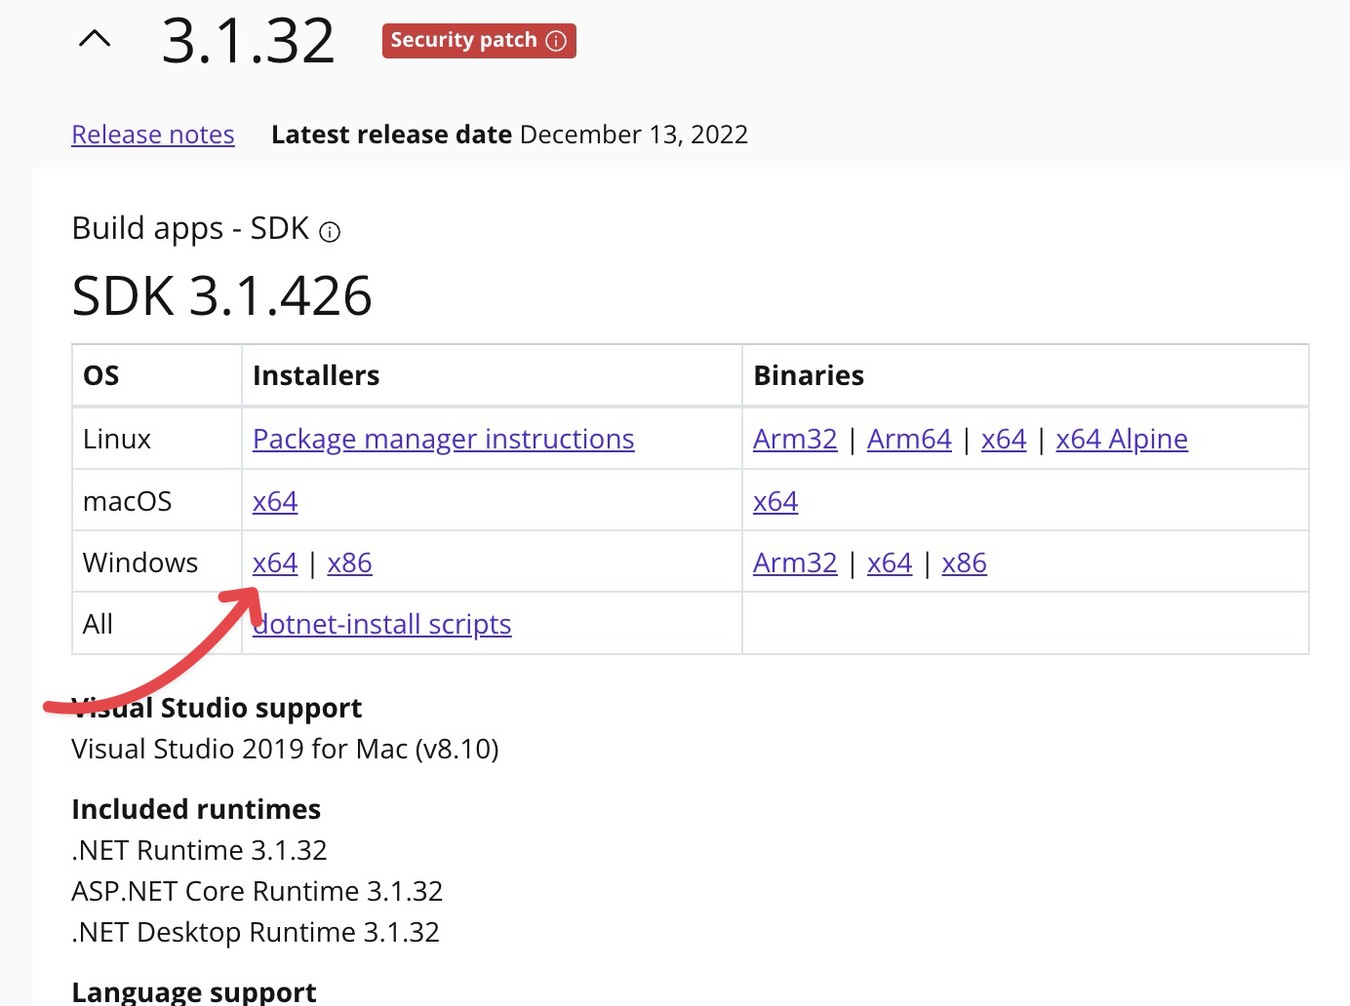
Task: Click the OS column header
Action: coord(101,376)
